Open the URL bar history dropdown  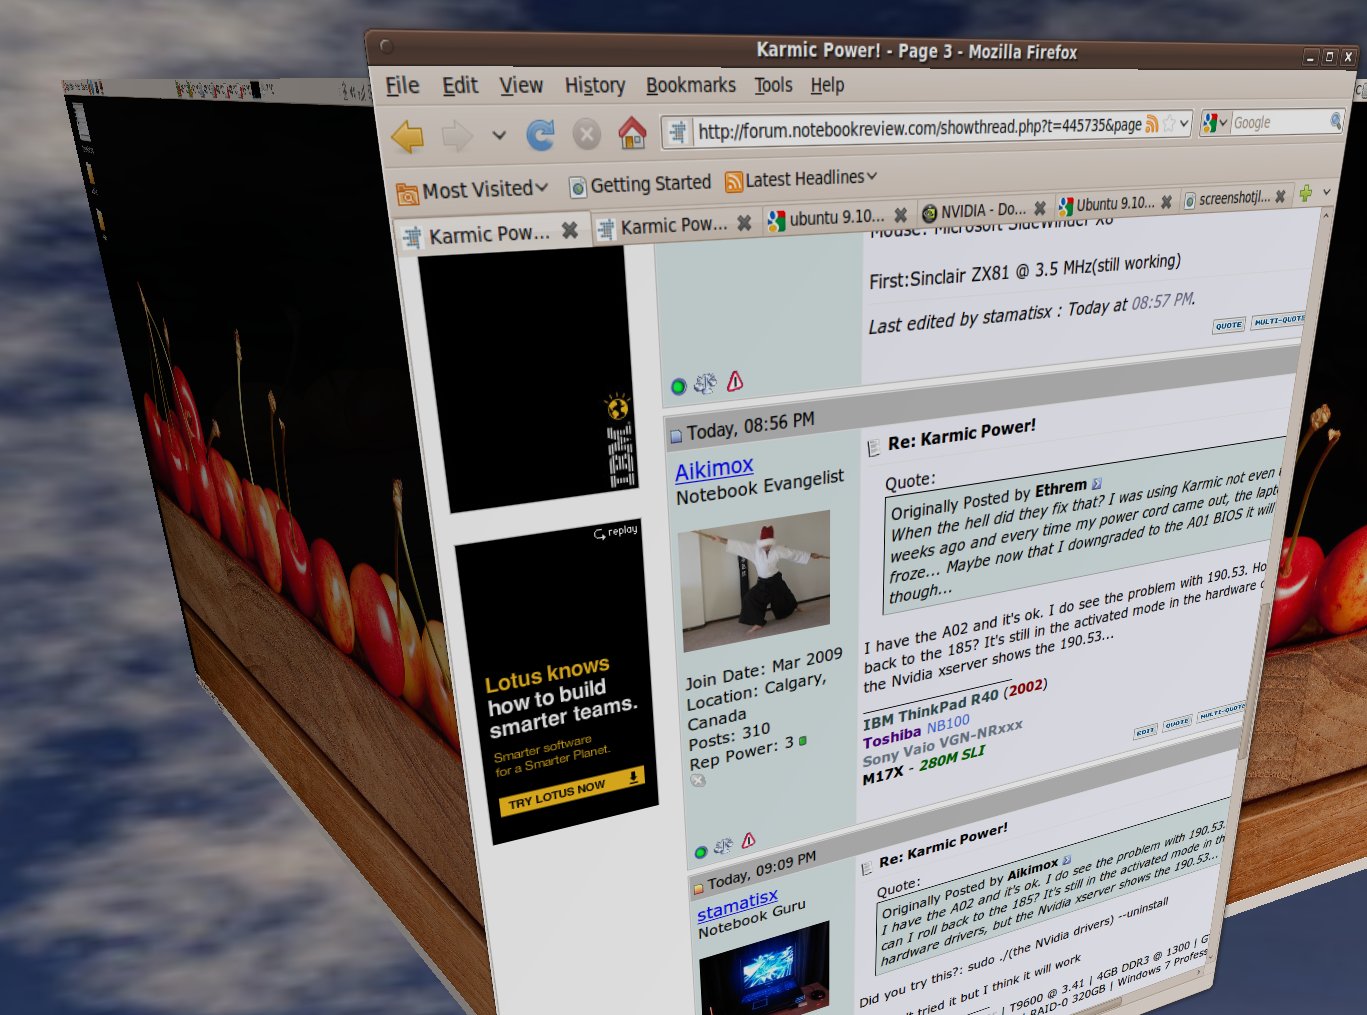click(x=1184, y=124)
